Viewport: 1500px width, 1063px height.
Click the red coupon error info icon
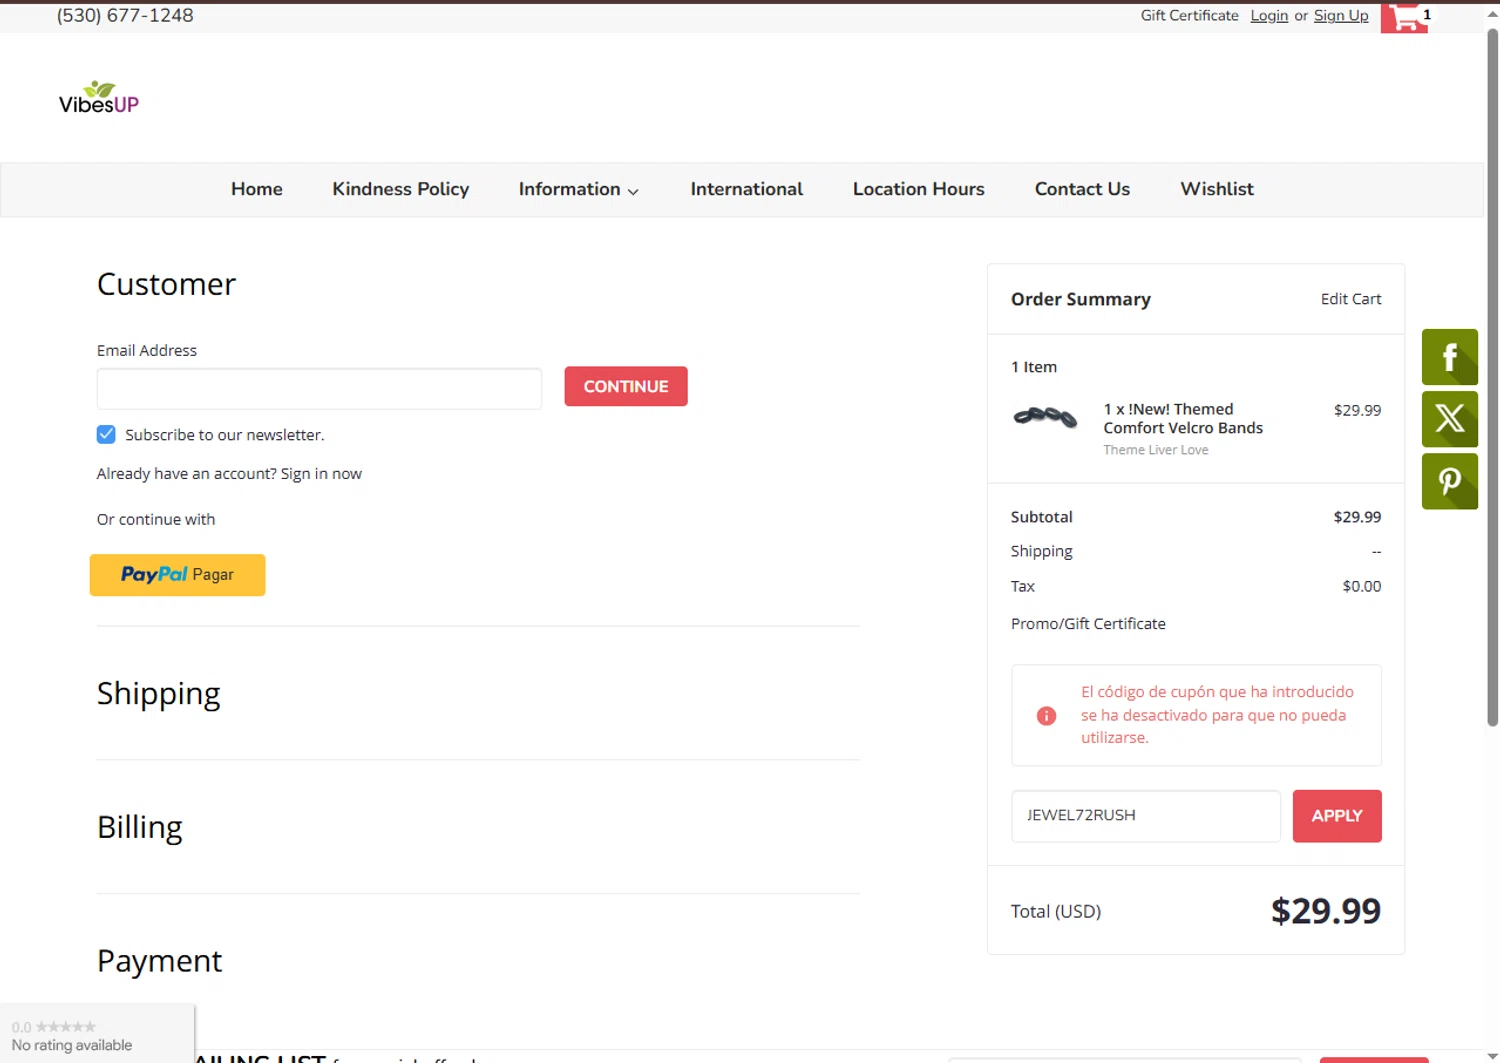click(1046, 716)
